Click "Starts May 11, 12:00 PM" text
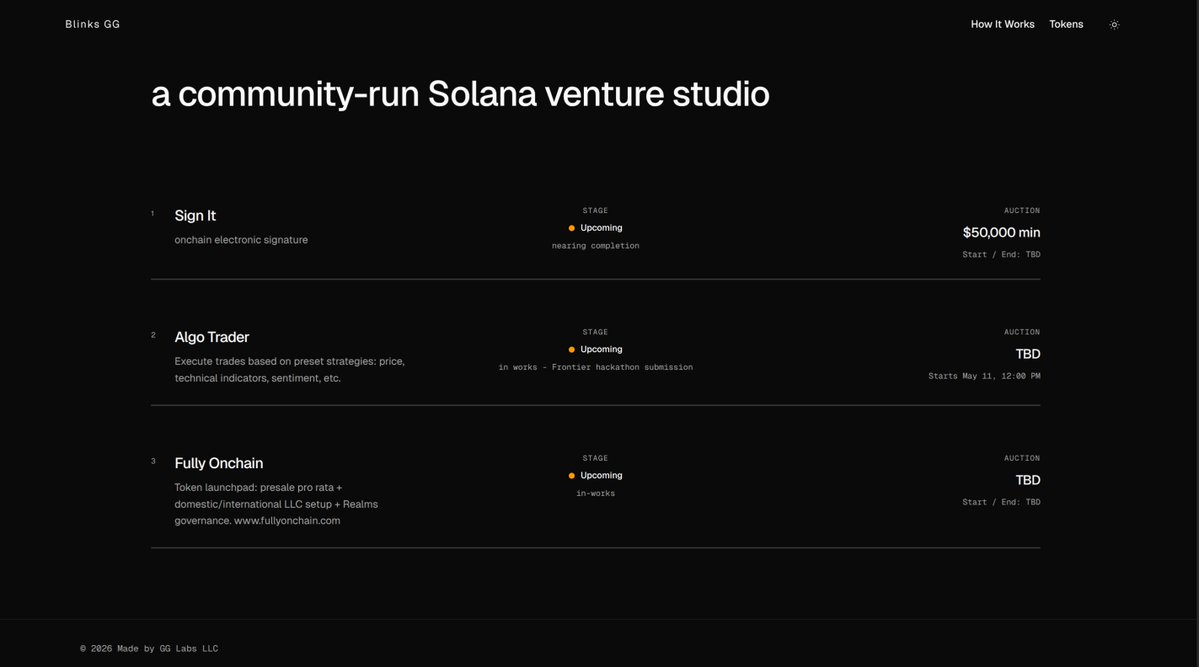This screenshot has height=667, width=1199. [984, 376]
